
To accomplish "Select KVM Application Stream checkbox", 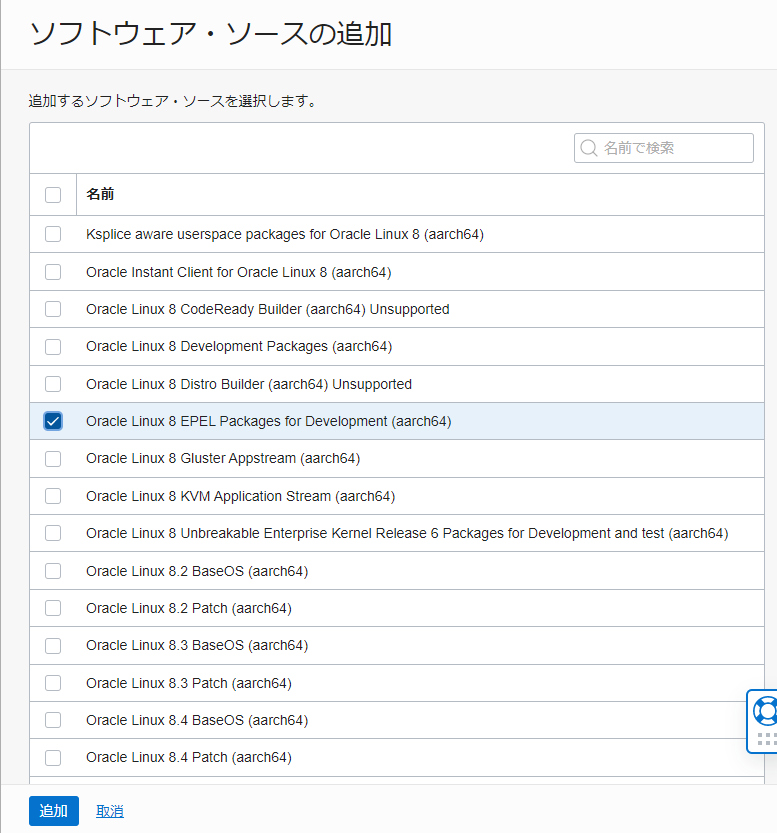I will [x=53, y=496].
